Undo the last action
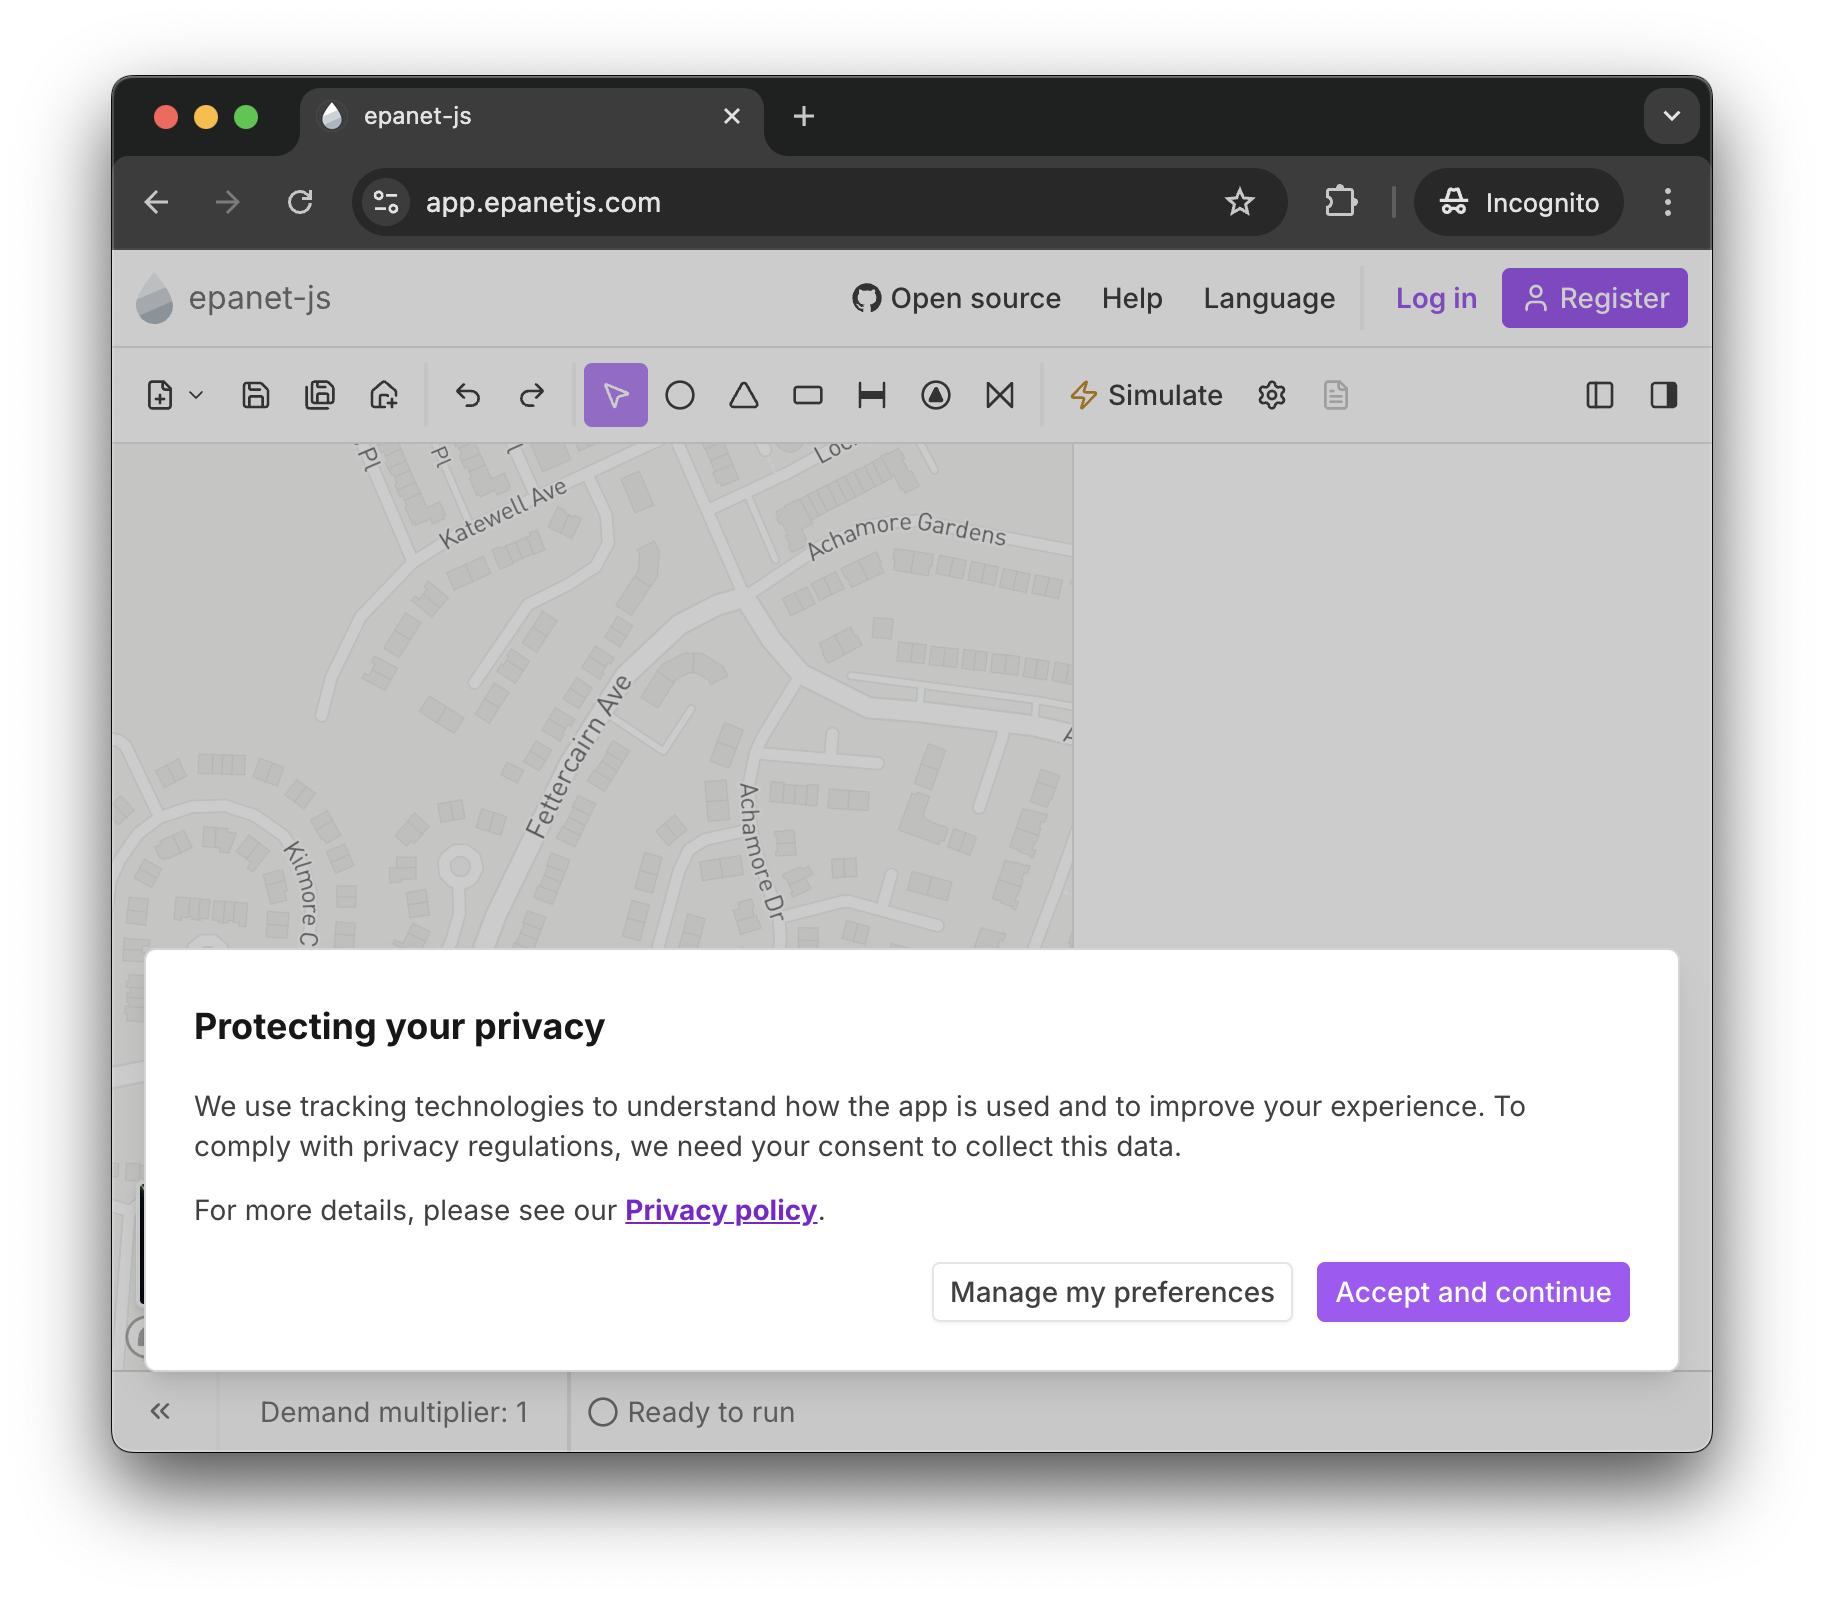Screen dimensions: 1824x1600 point(468,395)
